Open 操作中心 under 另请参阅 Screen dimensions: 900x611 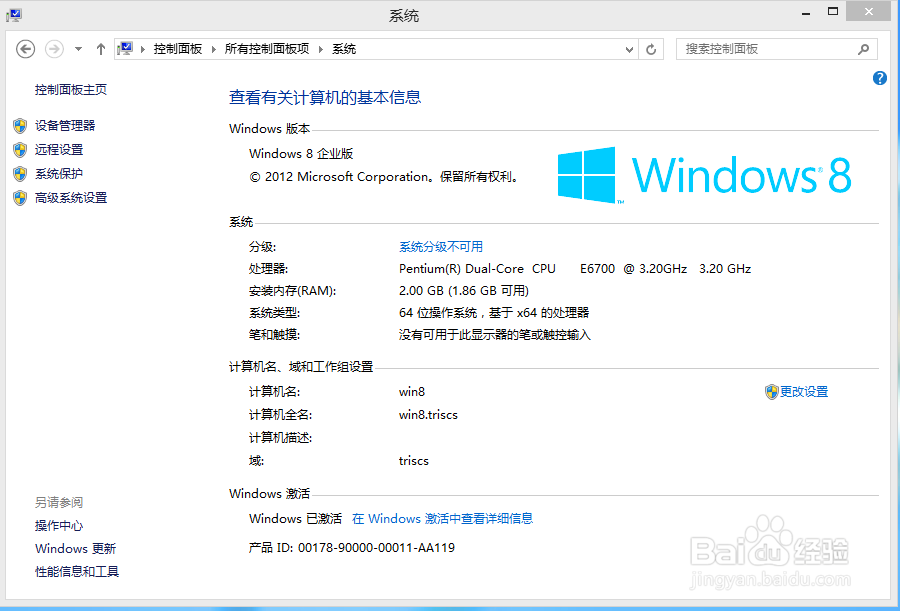click(59, 526)
